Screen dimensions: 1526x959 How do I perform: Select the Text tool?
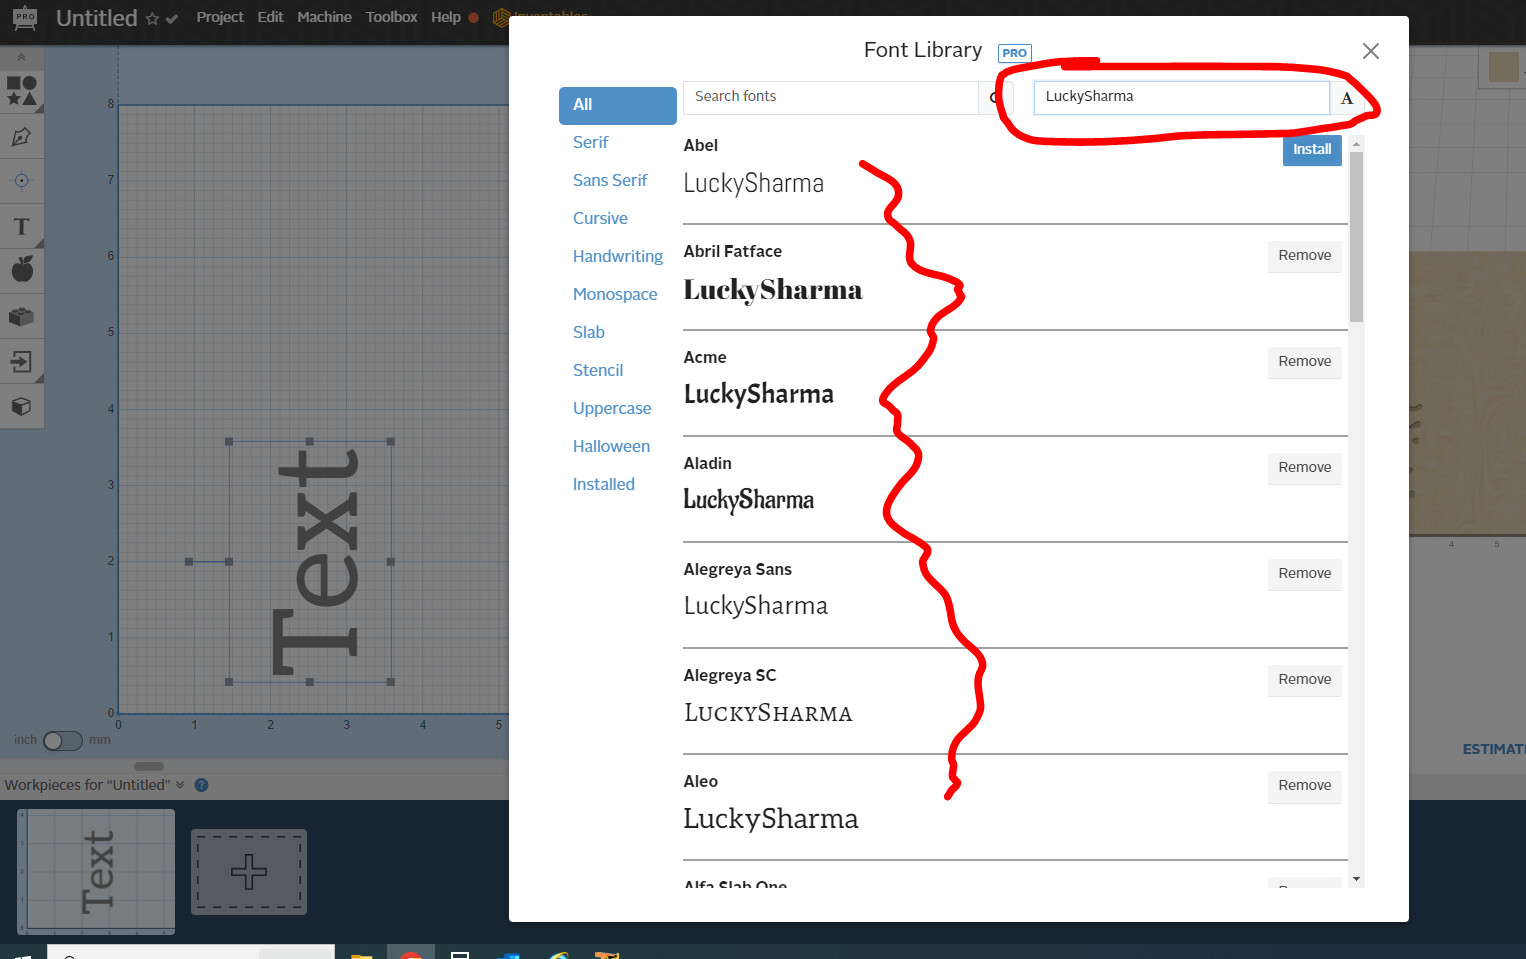click(x=22, y=226)
